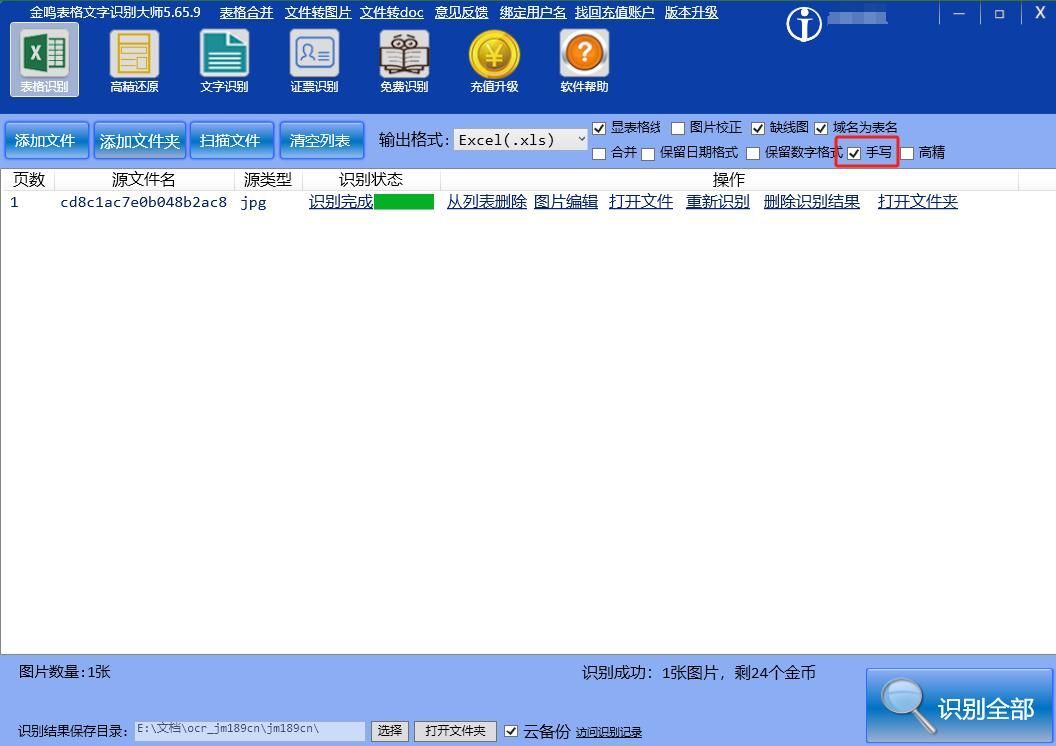The height and width of the screenshot is (746, 1056).
Task: Click the 选择 directory button
Action: [390, 731]
